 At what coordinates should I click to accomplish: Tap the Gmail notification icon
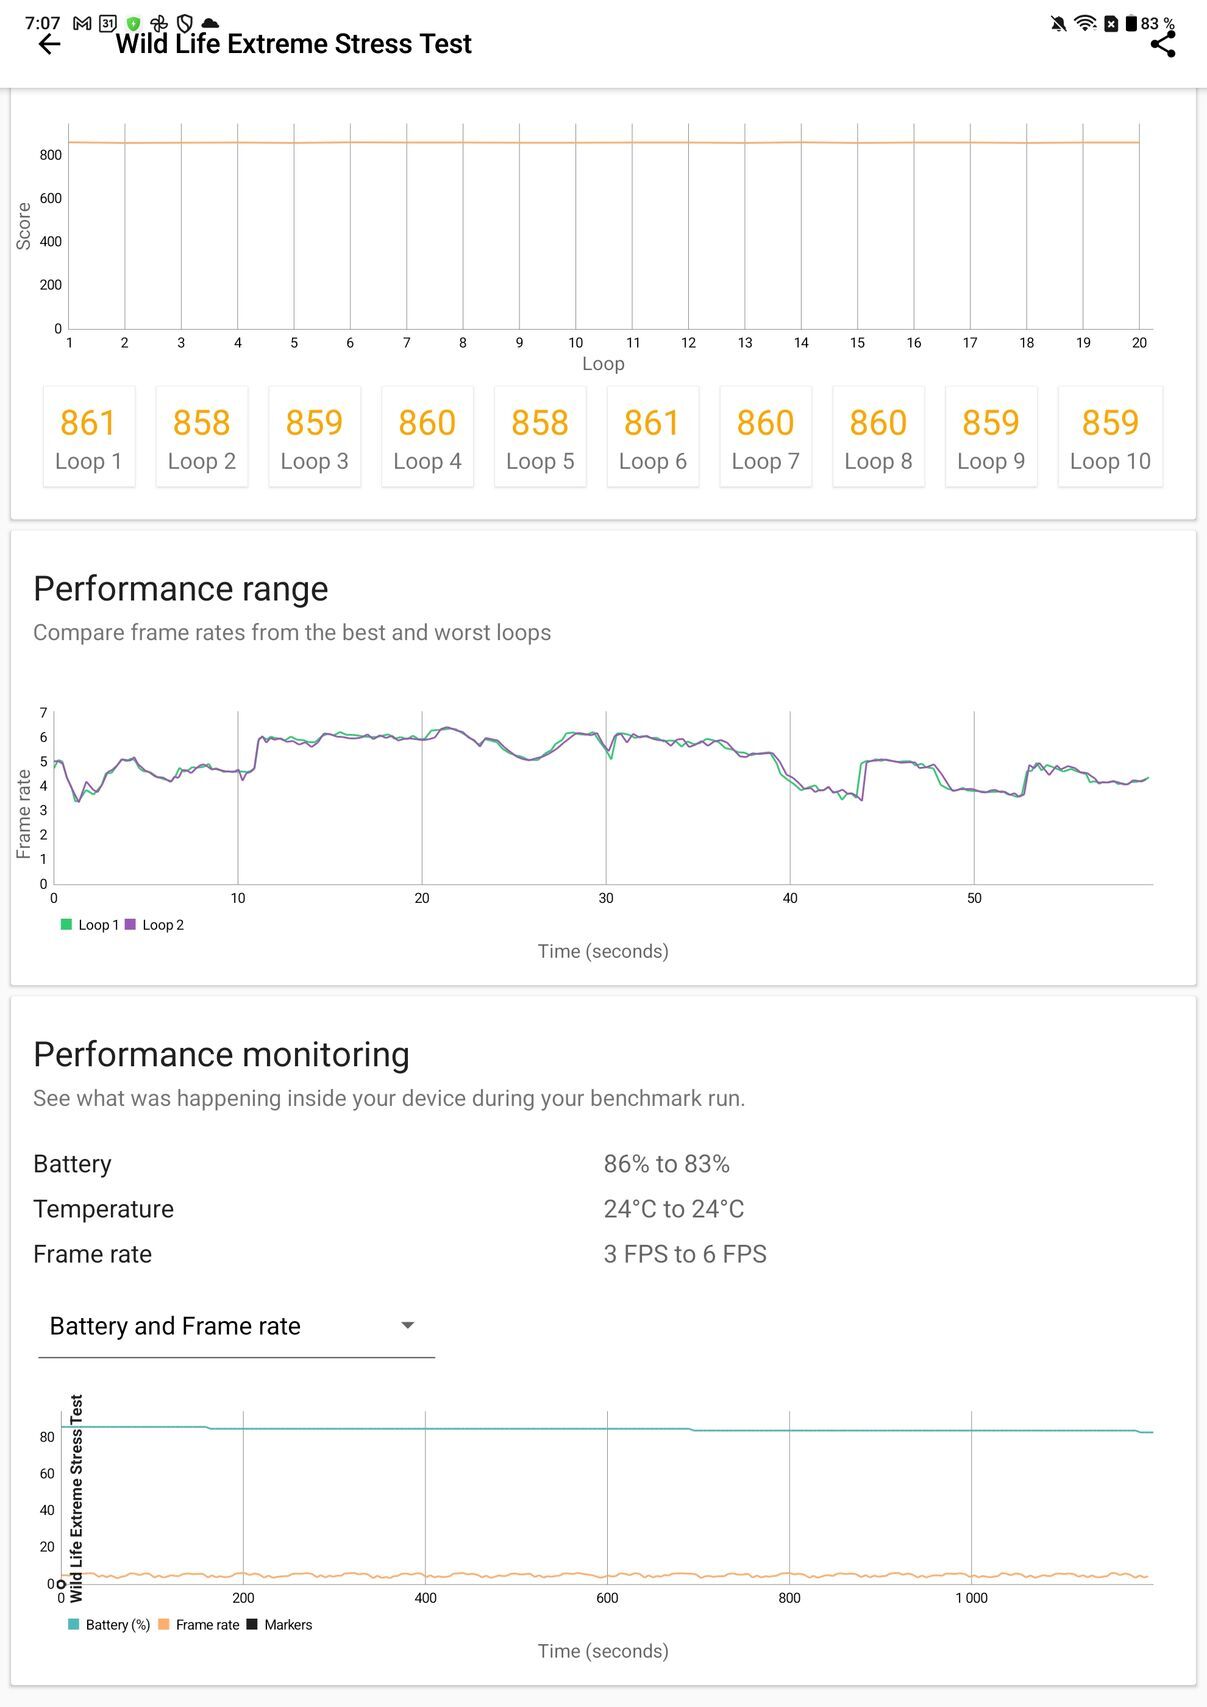tap(83, 23)
